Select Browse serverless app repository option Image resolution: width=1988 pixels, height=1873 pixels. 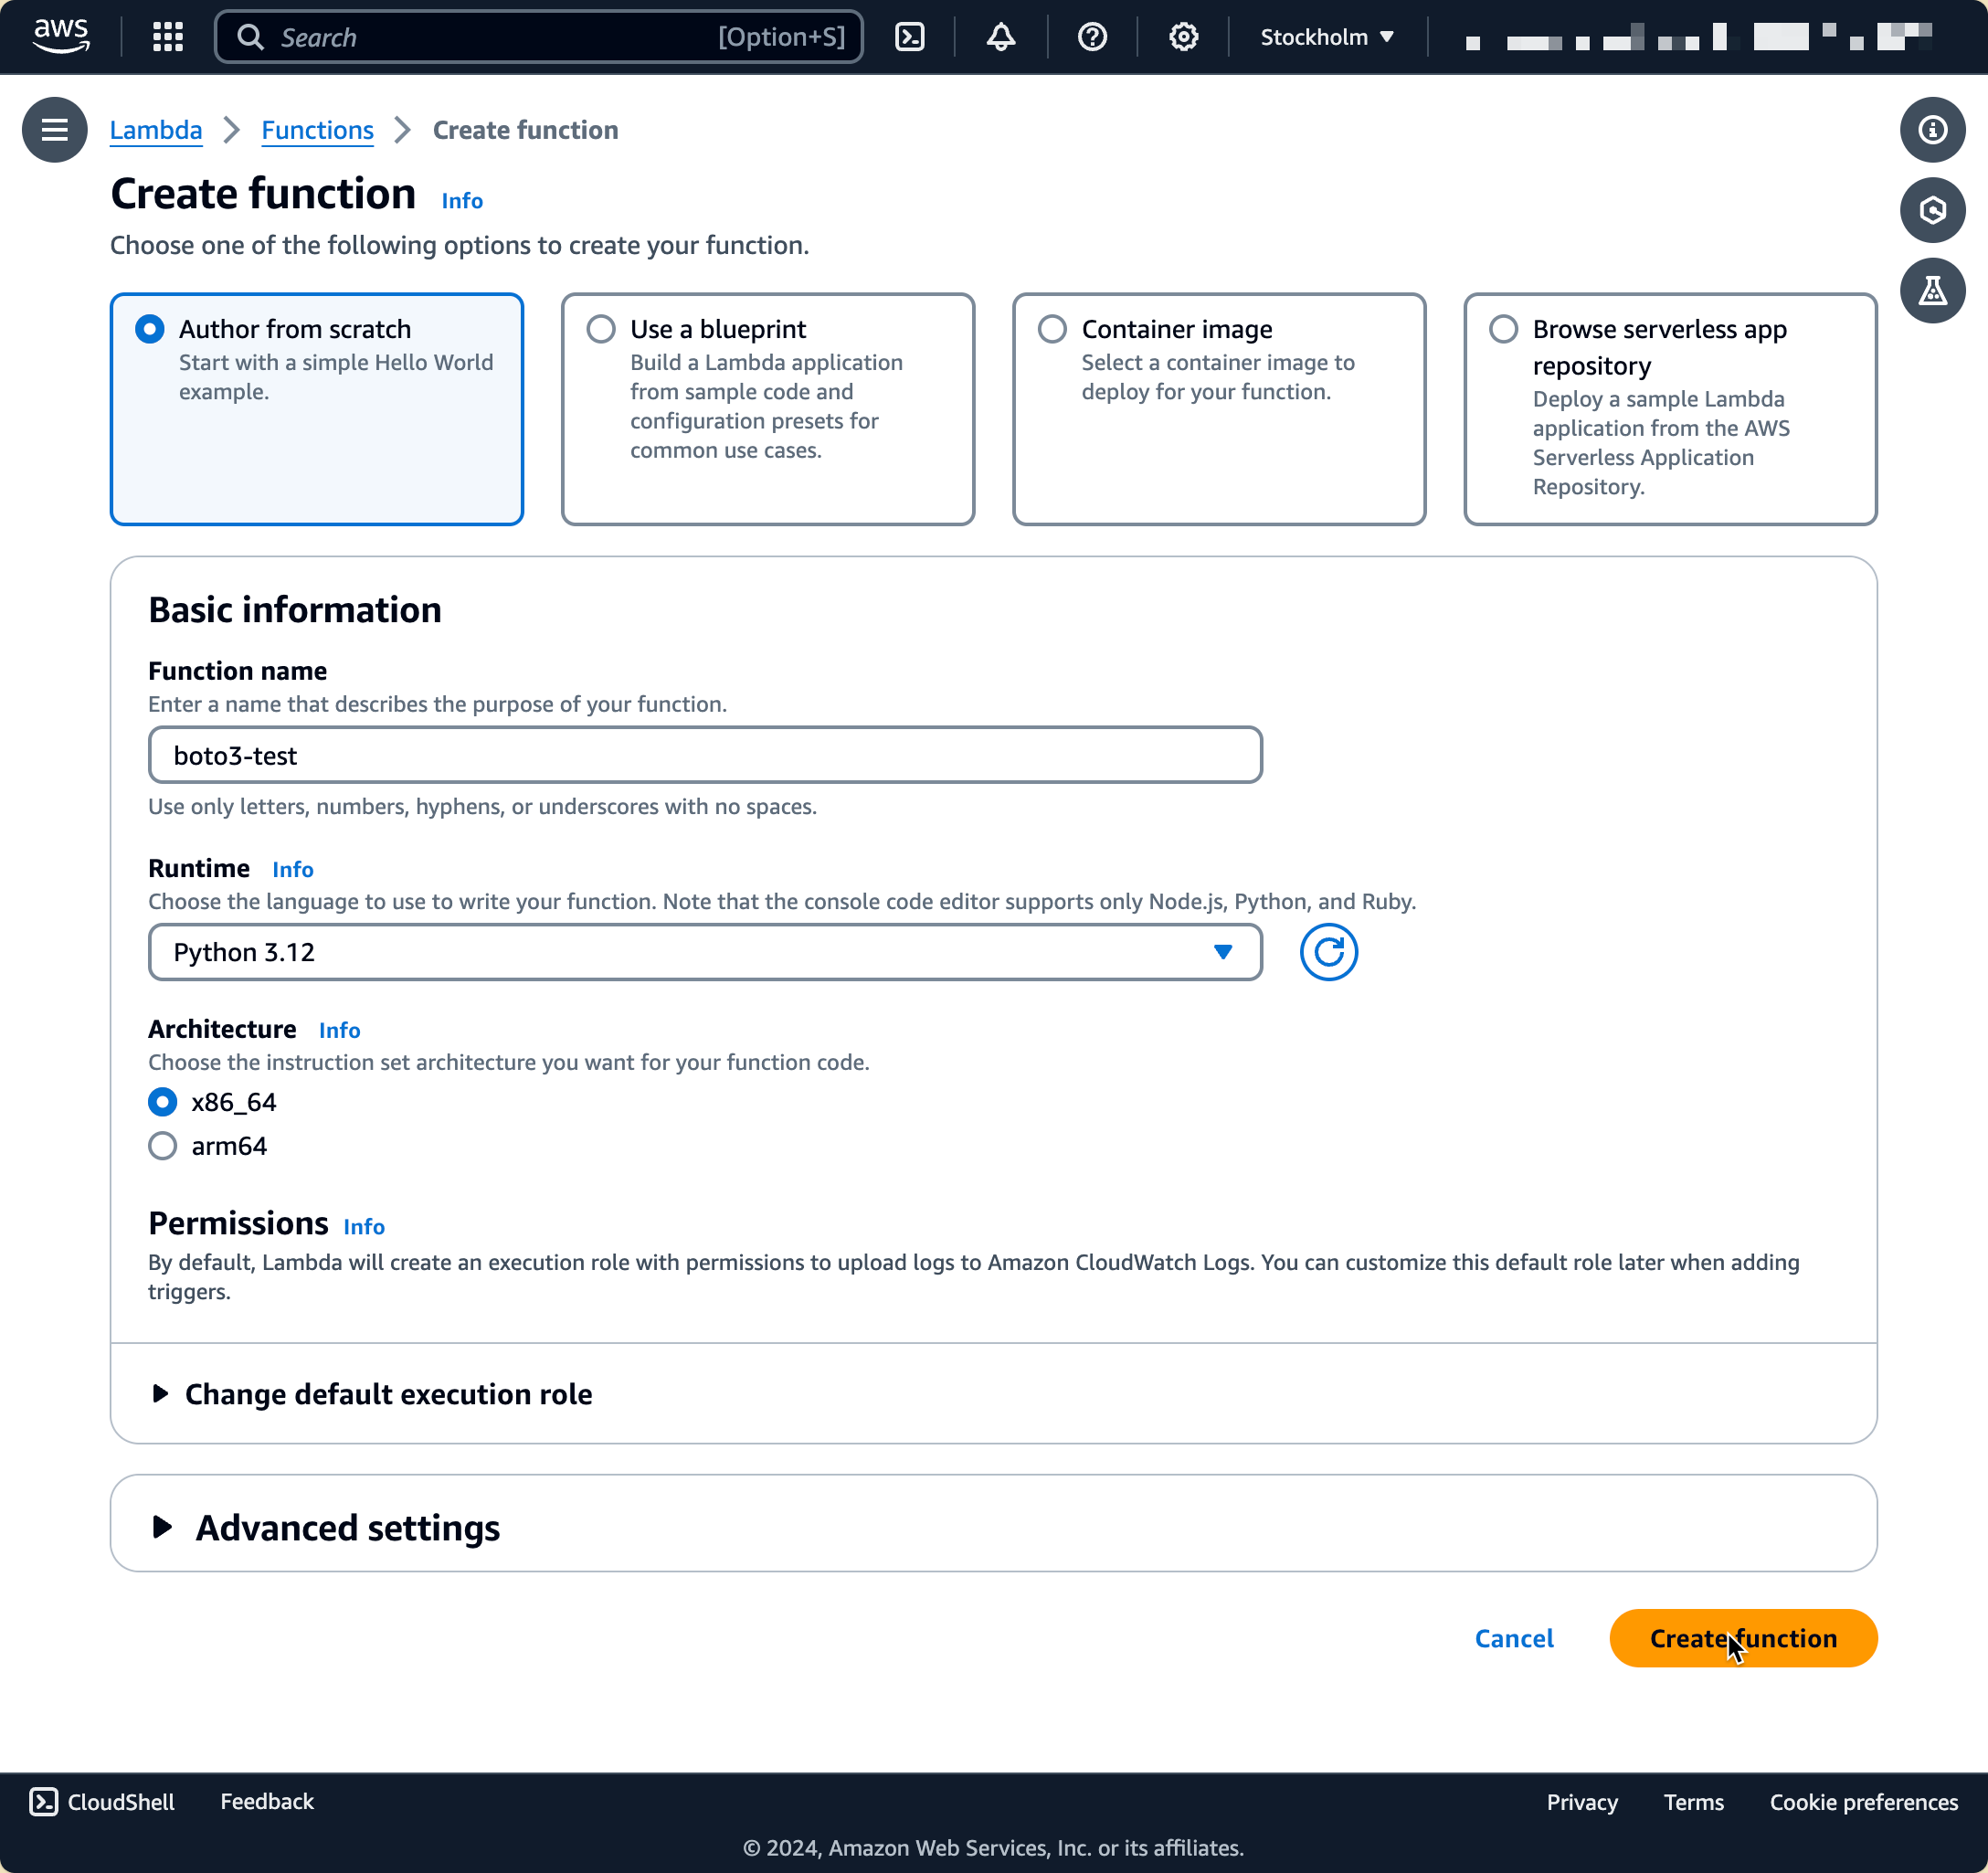1670,409
